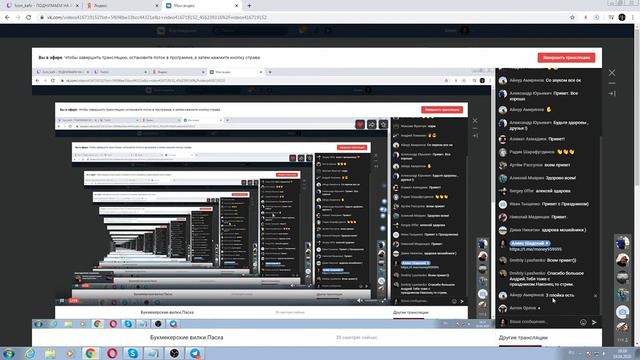Close the video viewer with X icon
This screenshot has height=360, width=640.
(x=612, y=73)
